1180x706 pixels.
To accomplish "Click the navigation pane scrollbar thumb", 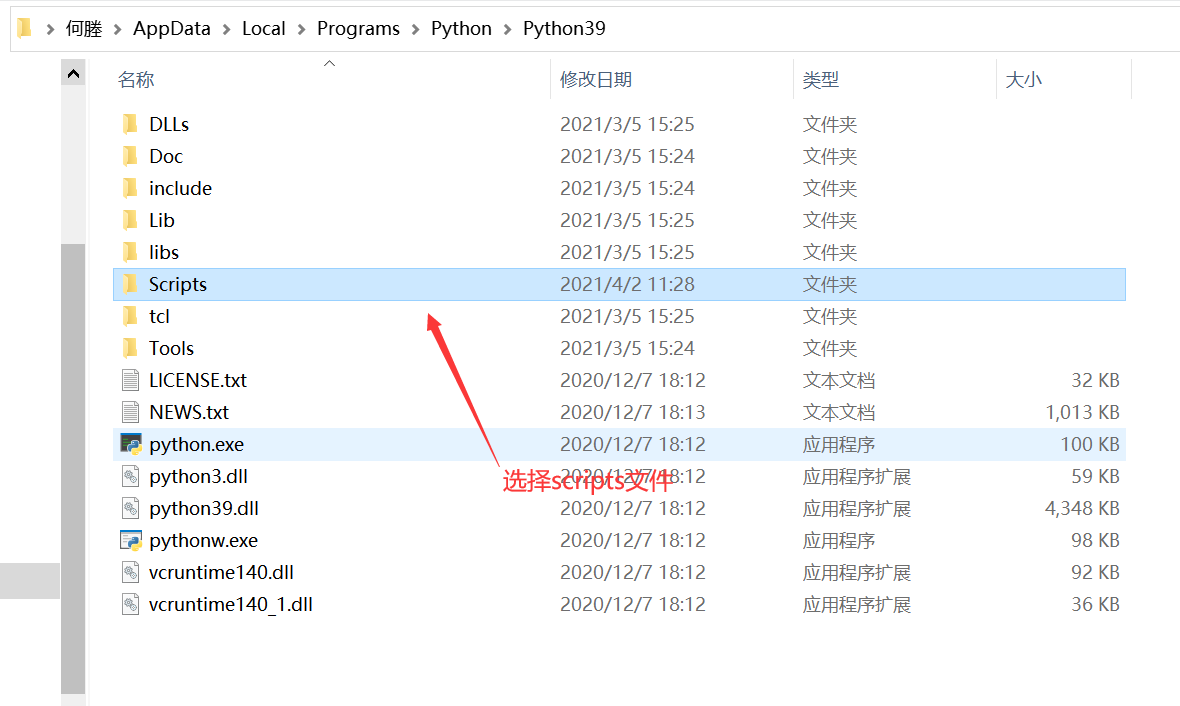I will [73, 468].
